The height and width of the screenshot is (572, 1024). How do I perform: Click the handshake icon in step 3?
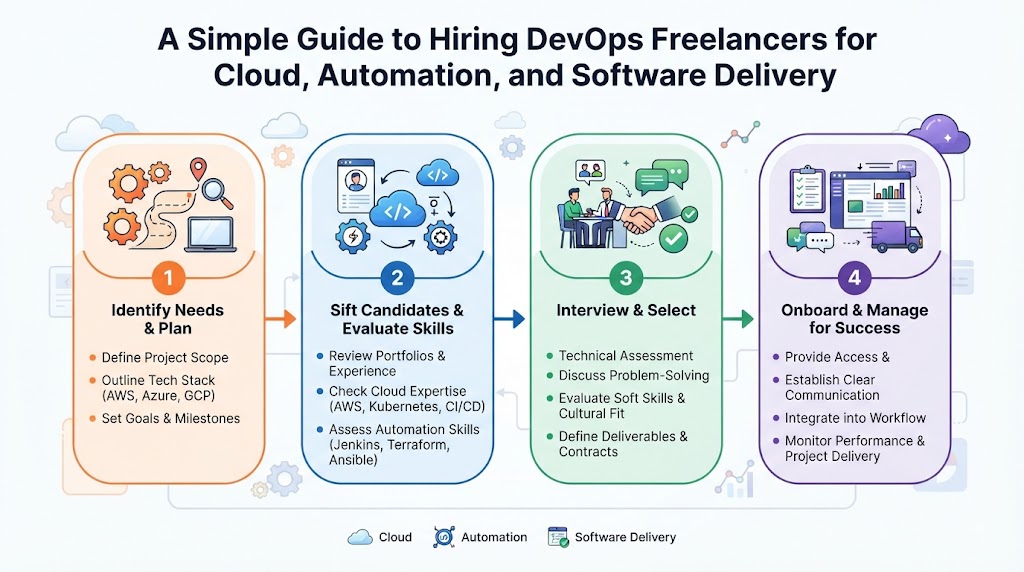coord(647,214)
